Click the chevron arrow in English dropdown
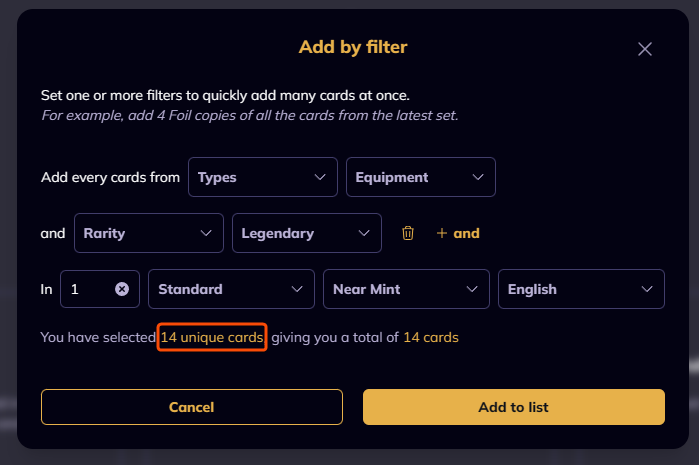Viewport: 699px width, 465px height. [647, 289]
